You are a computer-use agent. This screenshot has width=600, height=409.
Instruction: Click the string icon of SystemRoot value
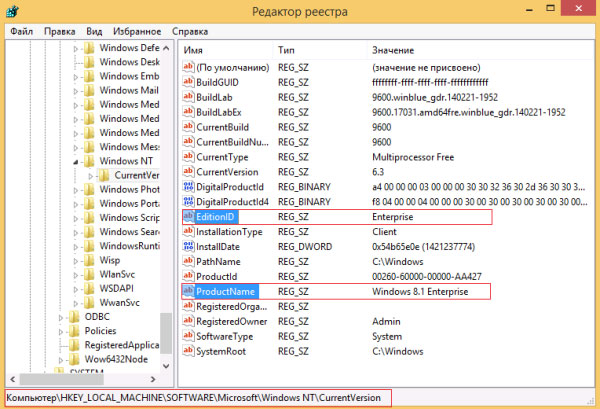pos(188,351)
